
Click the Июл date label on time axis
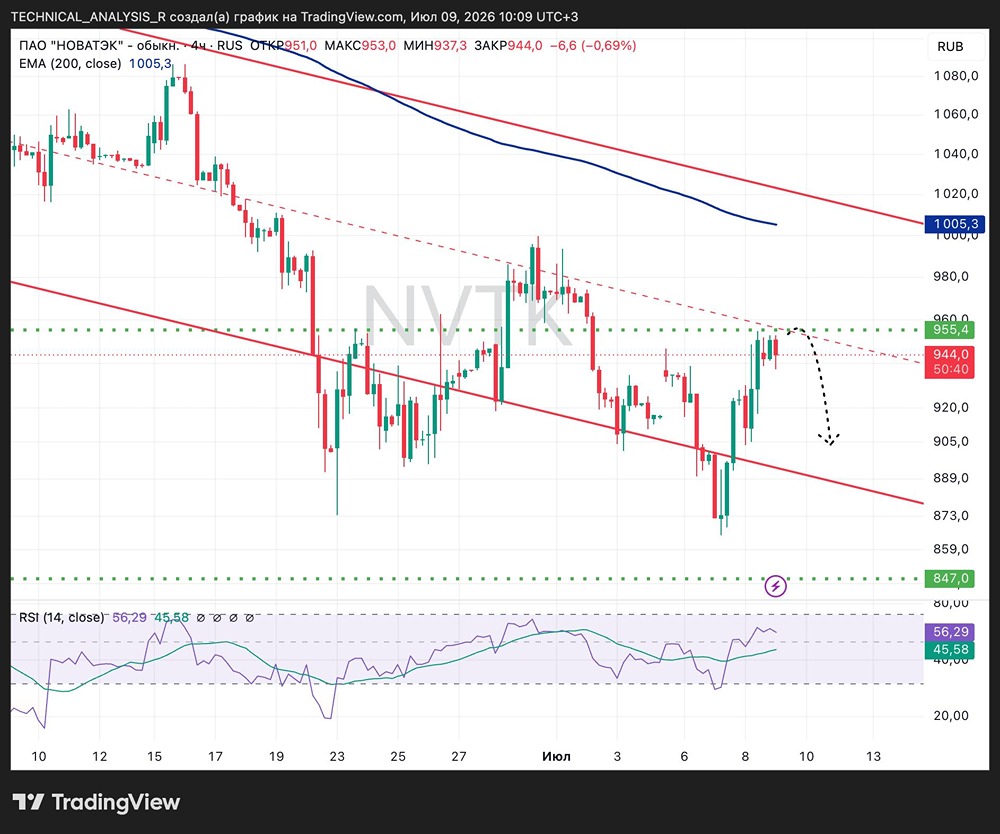(x=556, y=756)
